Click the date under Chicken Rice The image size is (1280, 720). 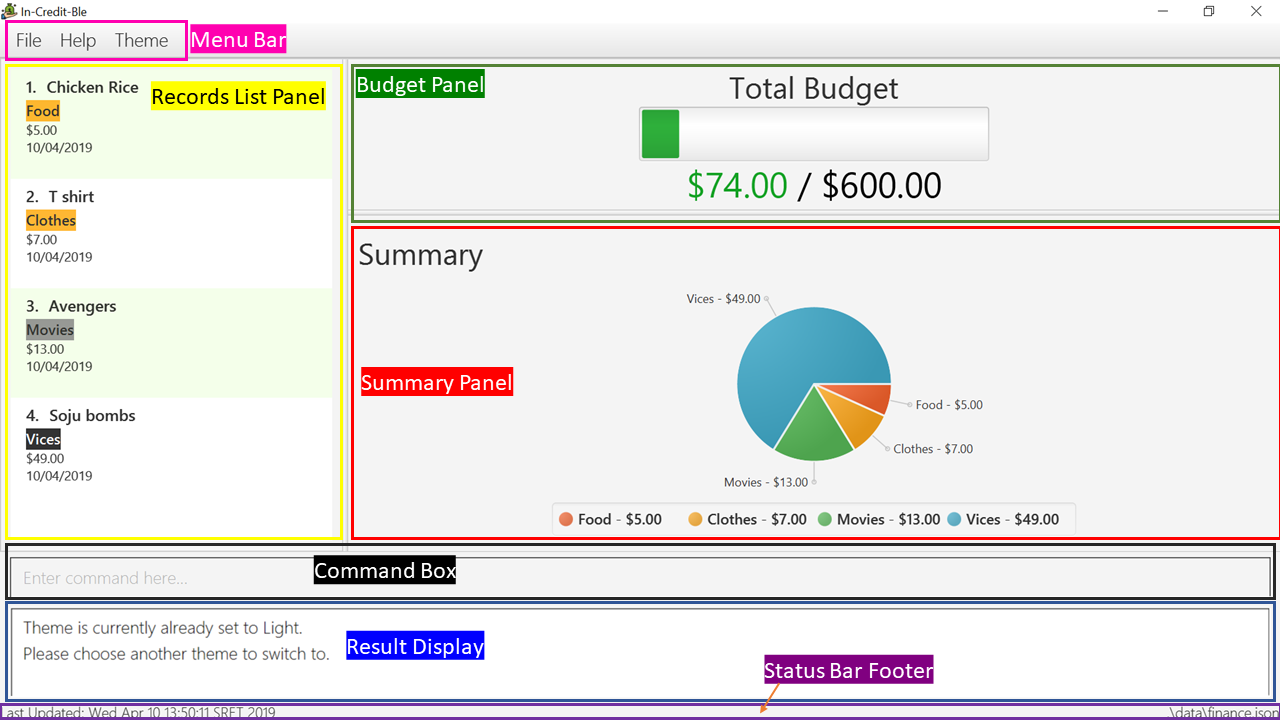point(59,147)
